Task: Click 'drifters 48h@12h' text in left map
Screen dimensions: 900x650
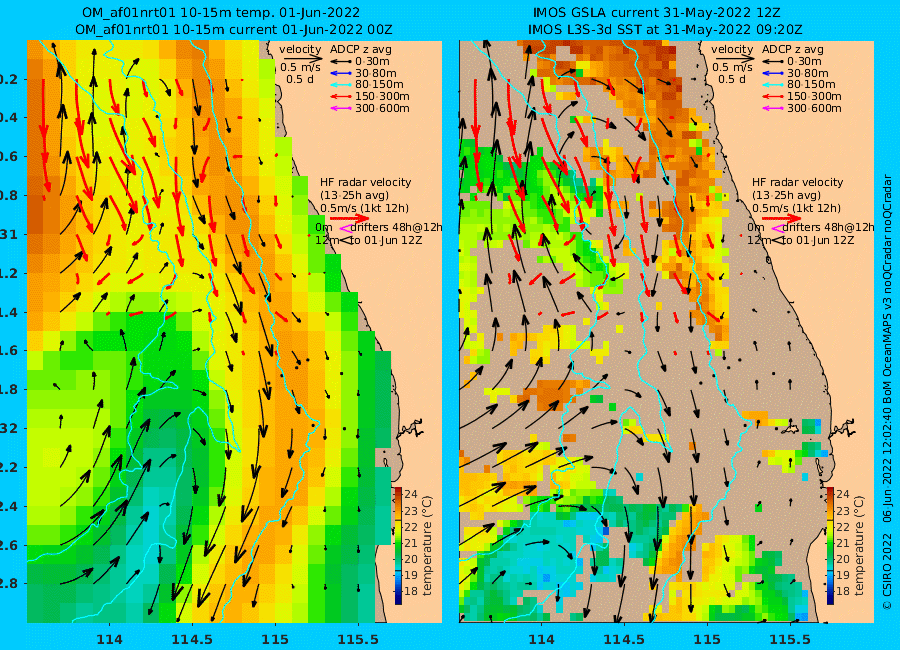Action: tap(396, 227)
